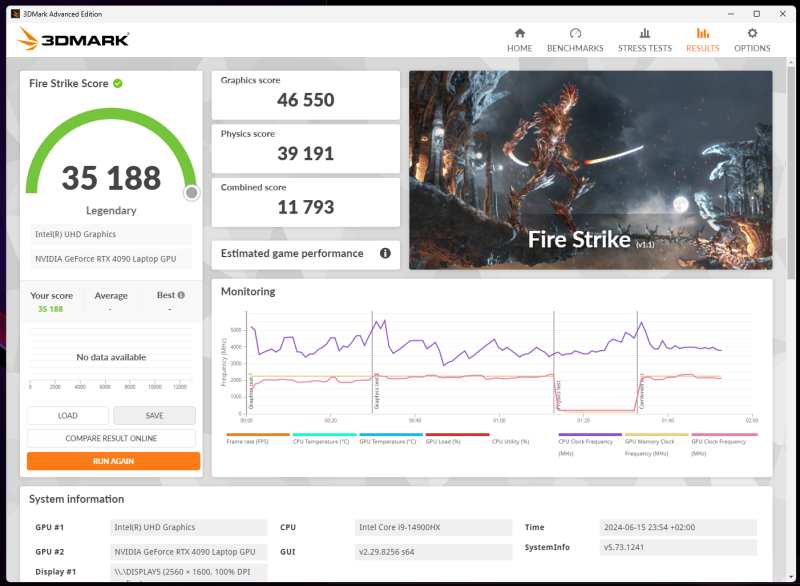Click the Fire Strike score 35 188
The height and width of the screenshot is (586, 800).
[x=111, y=178]
